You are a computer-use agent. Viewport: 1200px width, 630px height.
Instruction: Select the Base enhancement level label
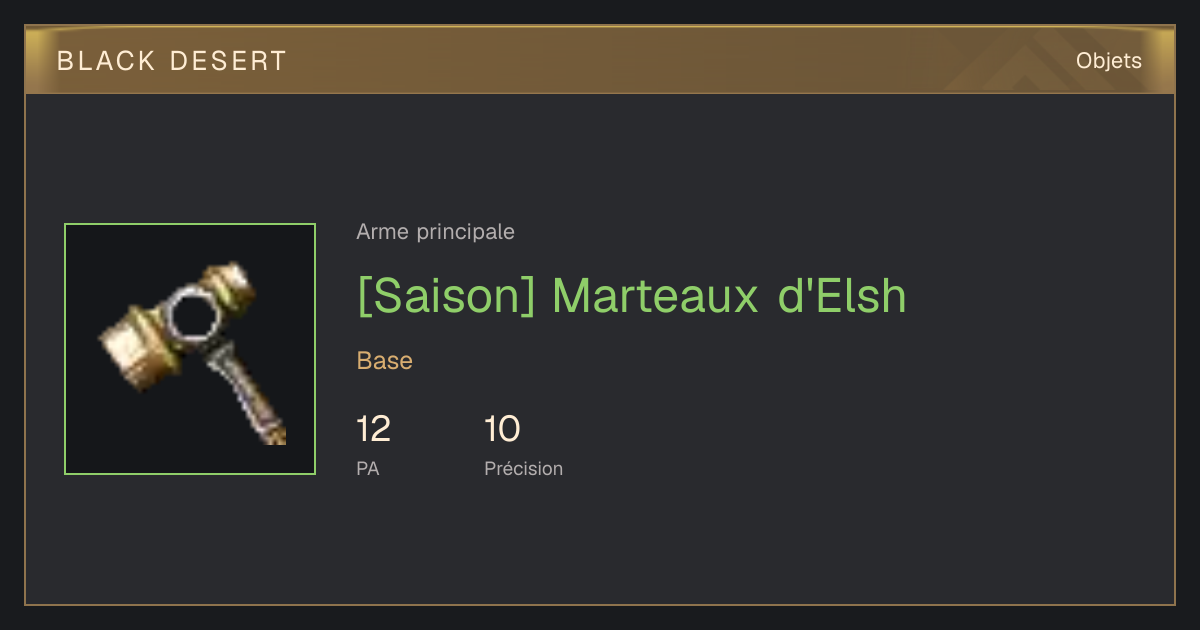(x=385, y=361)
